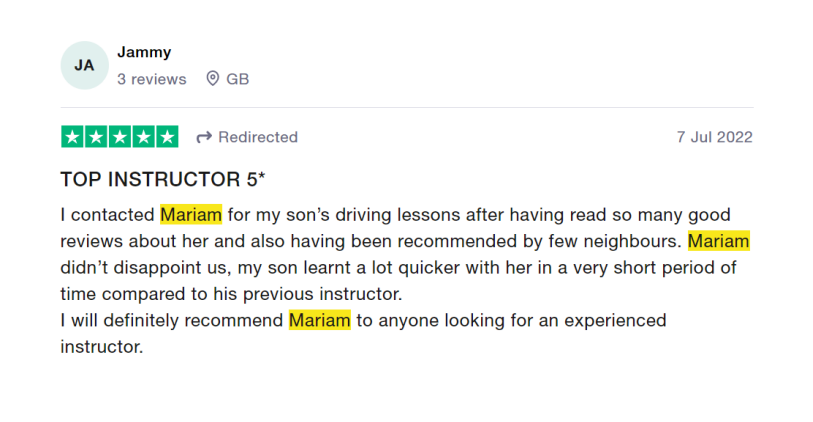Open reviewer name Jammy
This screenshot has width=813, height=422.
144,52
